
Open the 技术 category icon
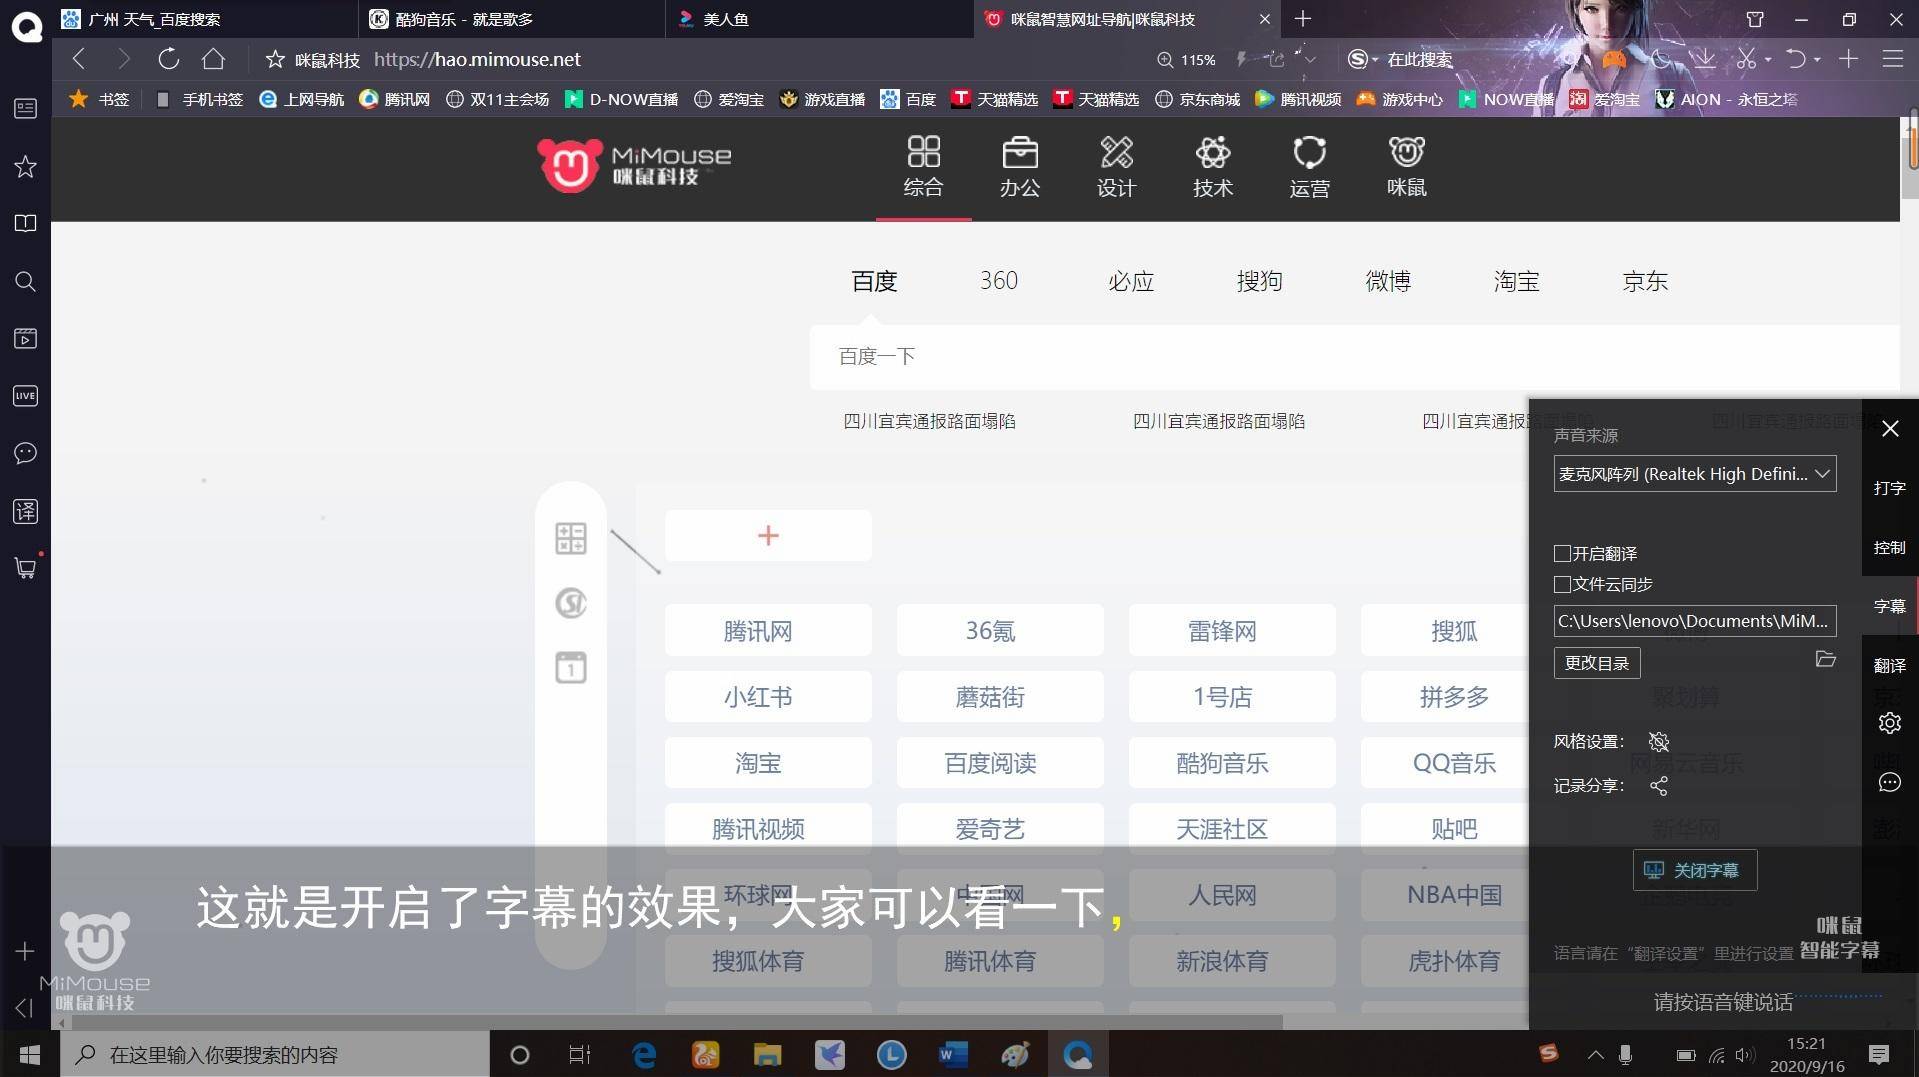pyautogui.click(x=1213, y=166)
